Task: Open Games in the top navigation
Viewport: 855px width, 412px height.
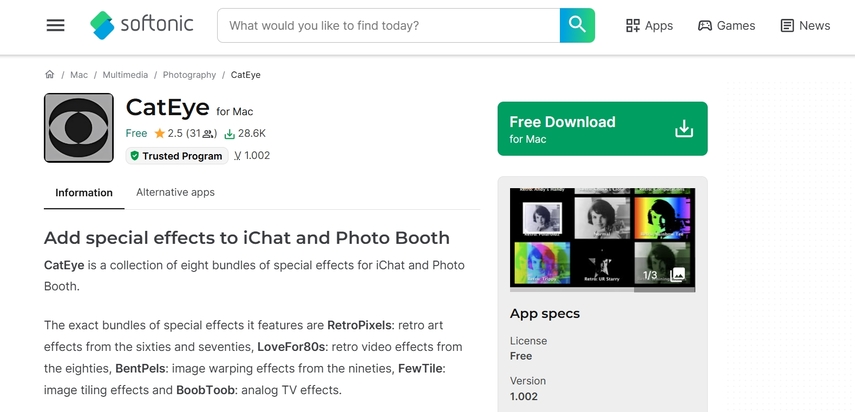Action: [726, 26]
